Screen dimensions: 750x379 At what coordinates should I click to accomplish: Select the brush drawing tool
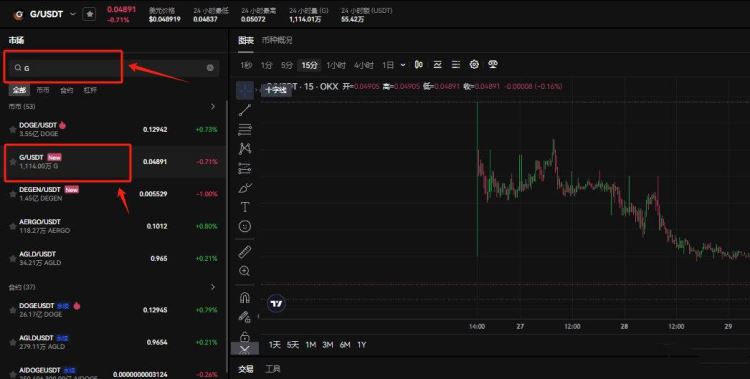(x=245, y=188)
